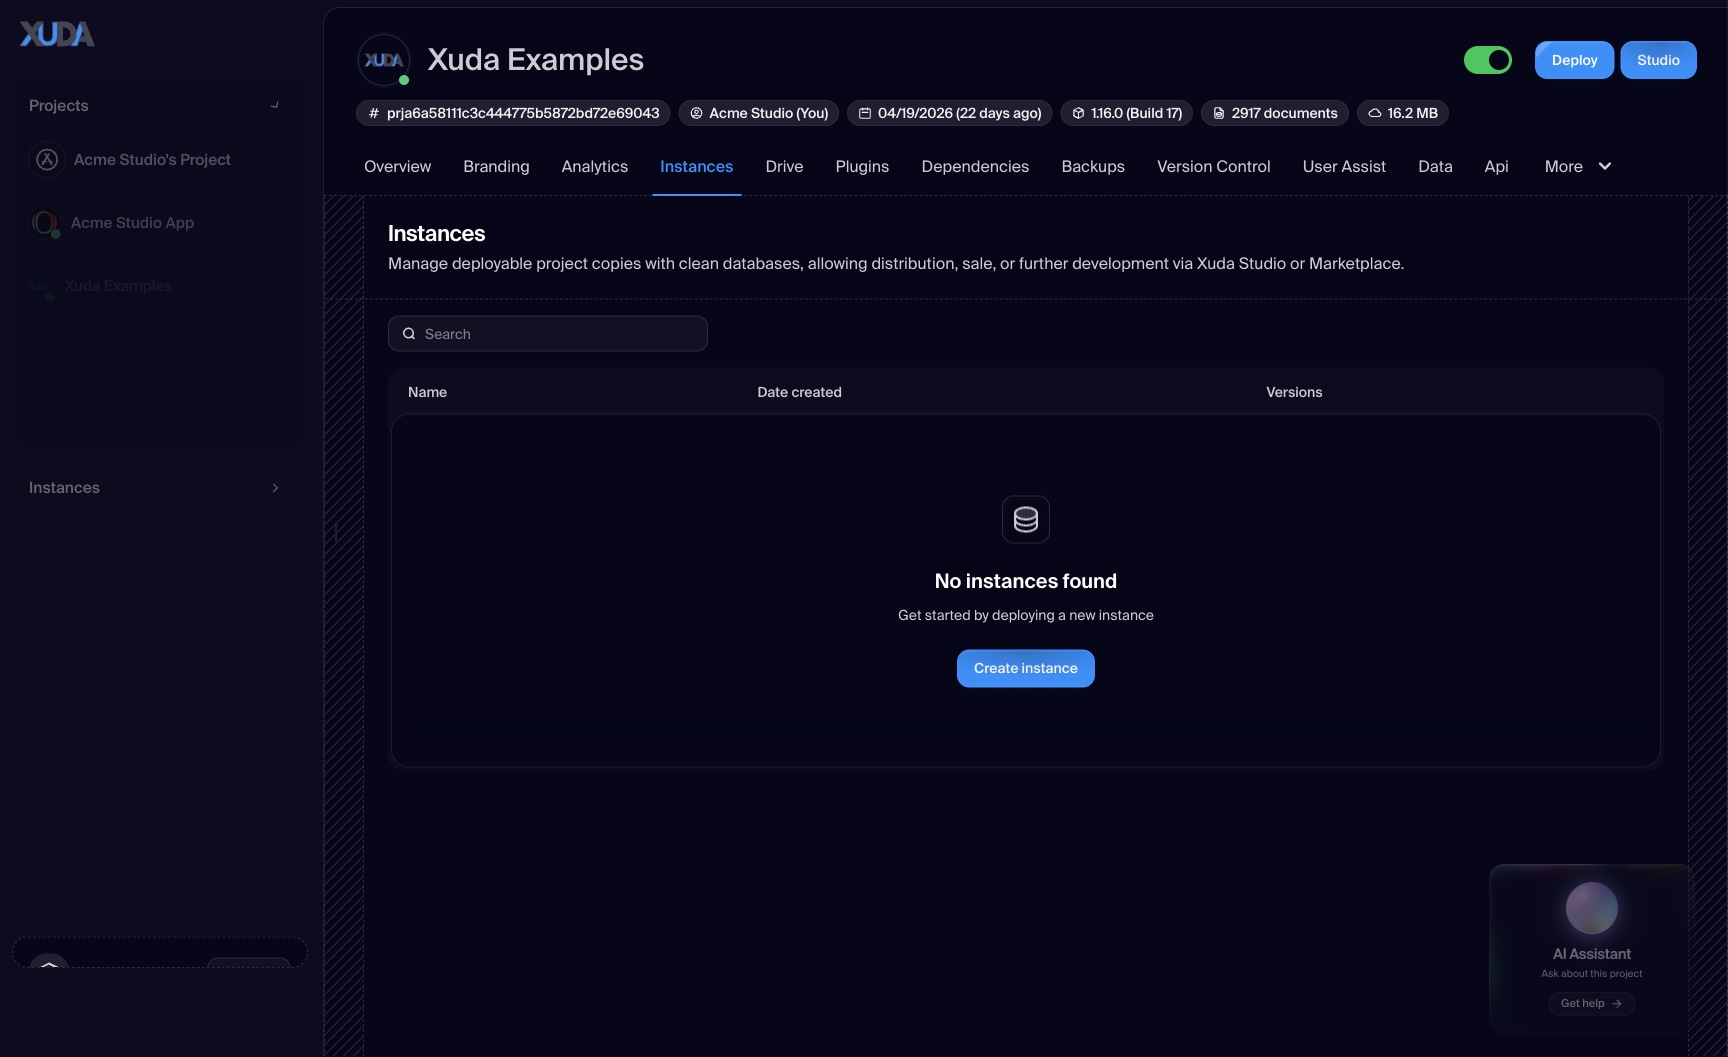Screen dimensions: 1728x1057
Task: Click the Versions column header
Action: click(1294, 392)
